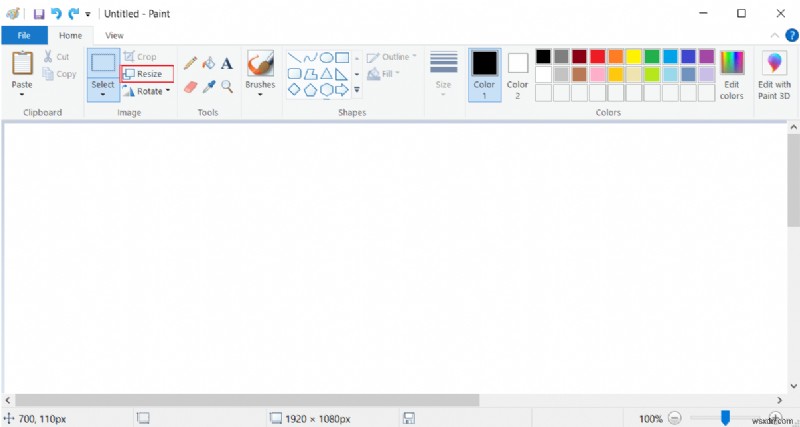This screenshot has height=427, width=800.
Task: Click the zoom out minus button
Action: pos(674,418)
